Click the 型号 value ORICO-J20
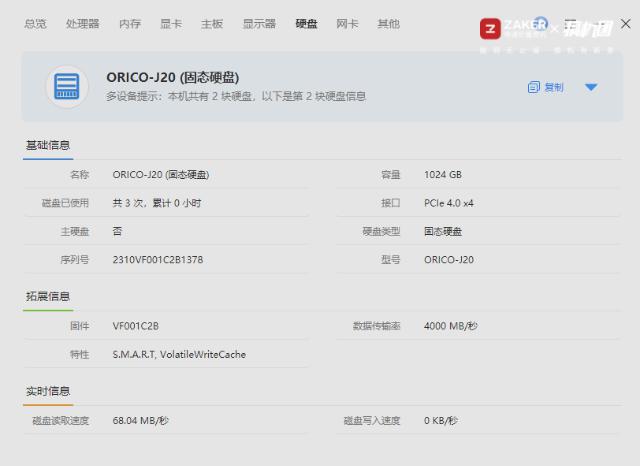Viewport: 640px width, 466px height. coord(449,260)
